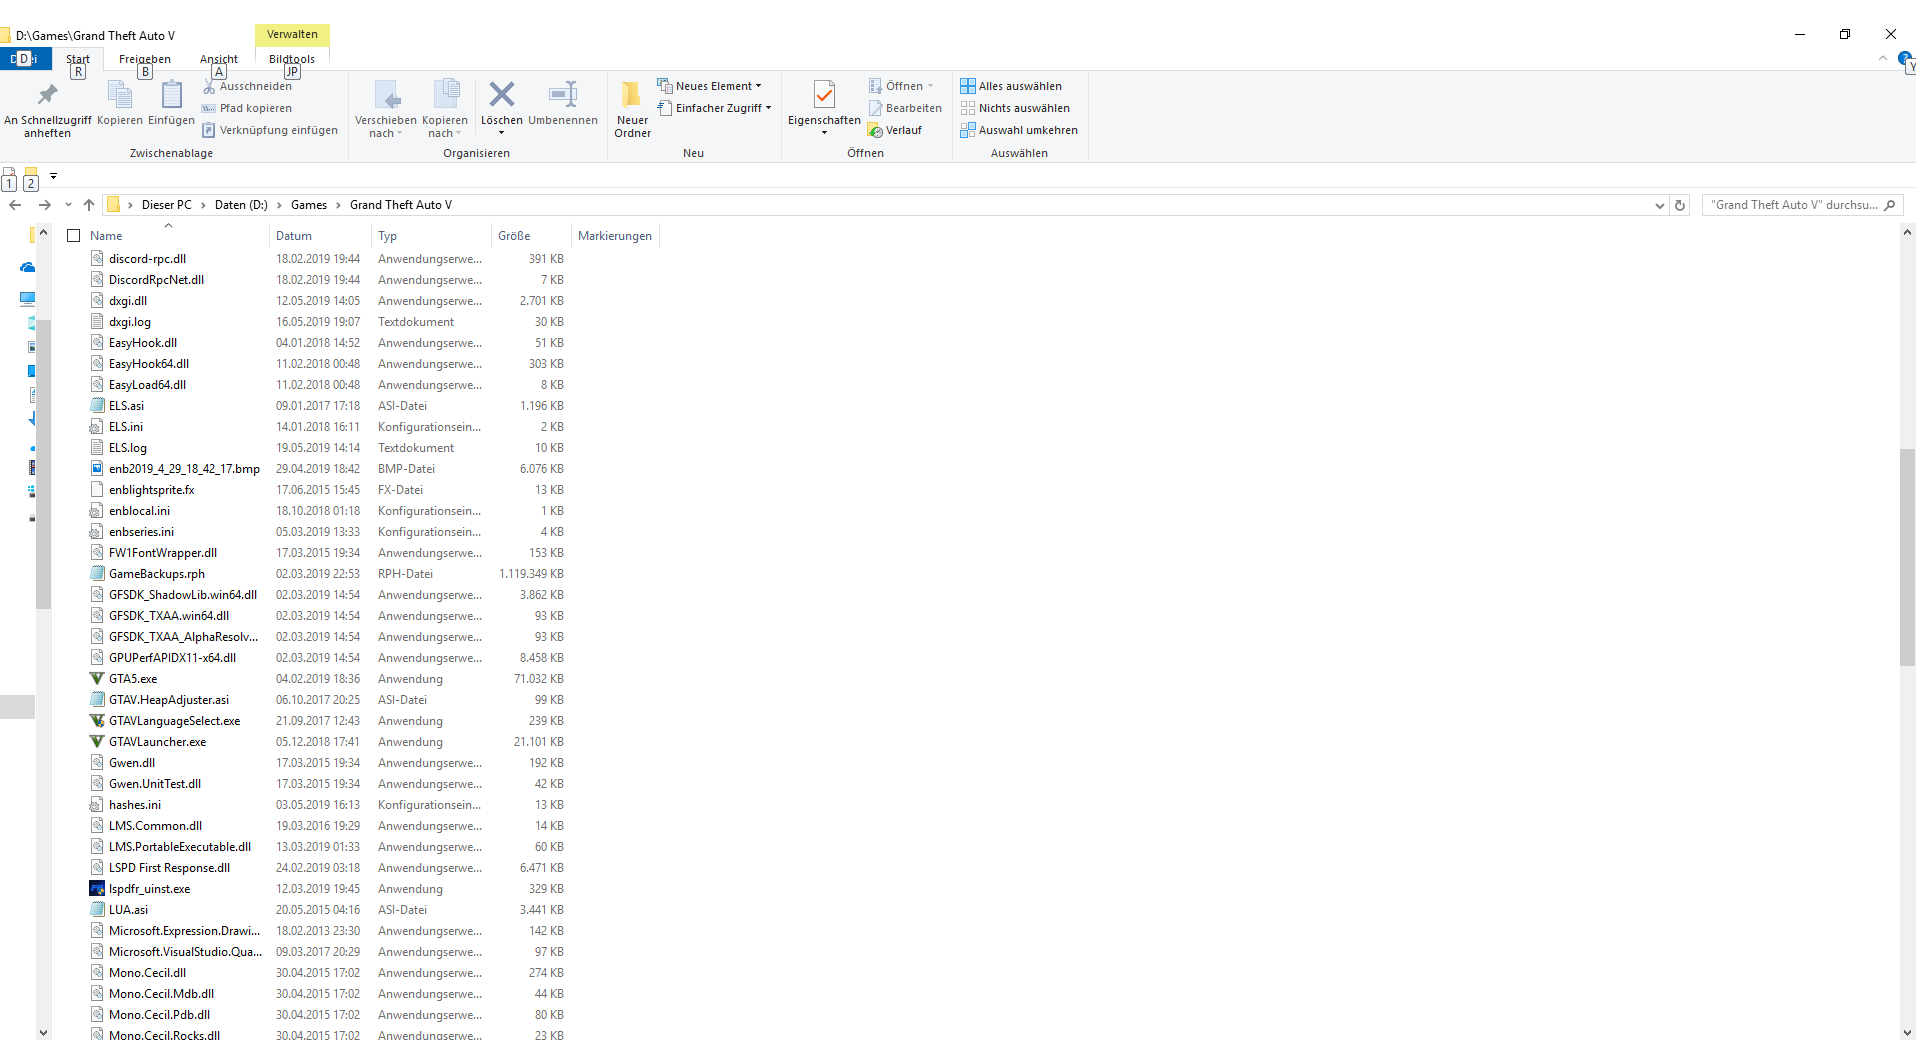Click the GTAVLauncher.exe icon
Viewport: 1920px width, 1040px height.
97,742
